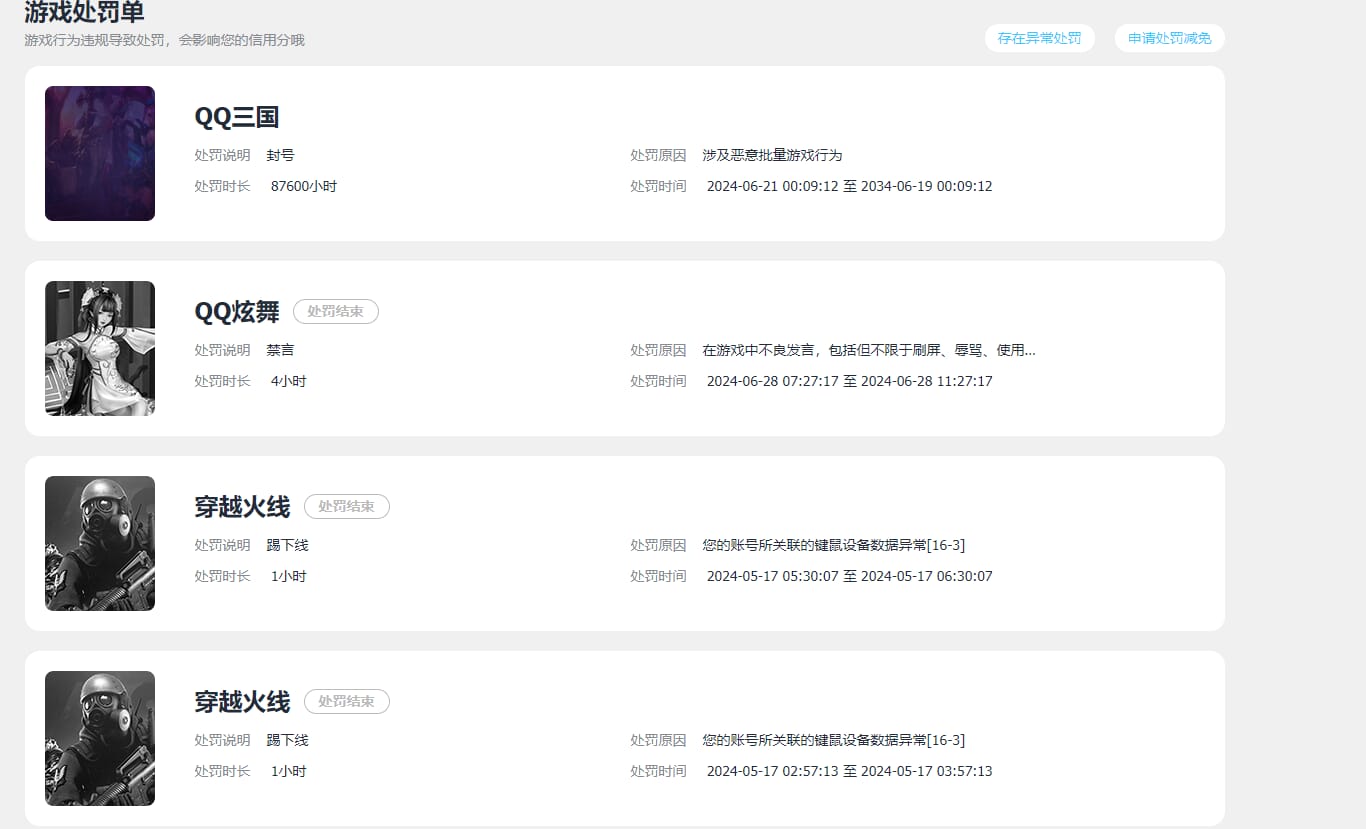Click the 处罚原因 label in the QQ三国 card
Image resolution: width=1366 pixels, height=829 pixels.
pos(658,156)
